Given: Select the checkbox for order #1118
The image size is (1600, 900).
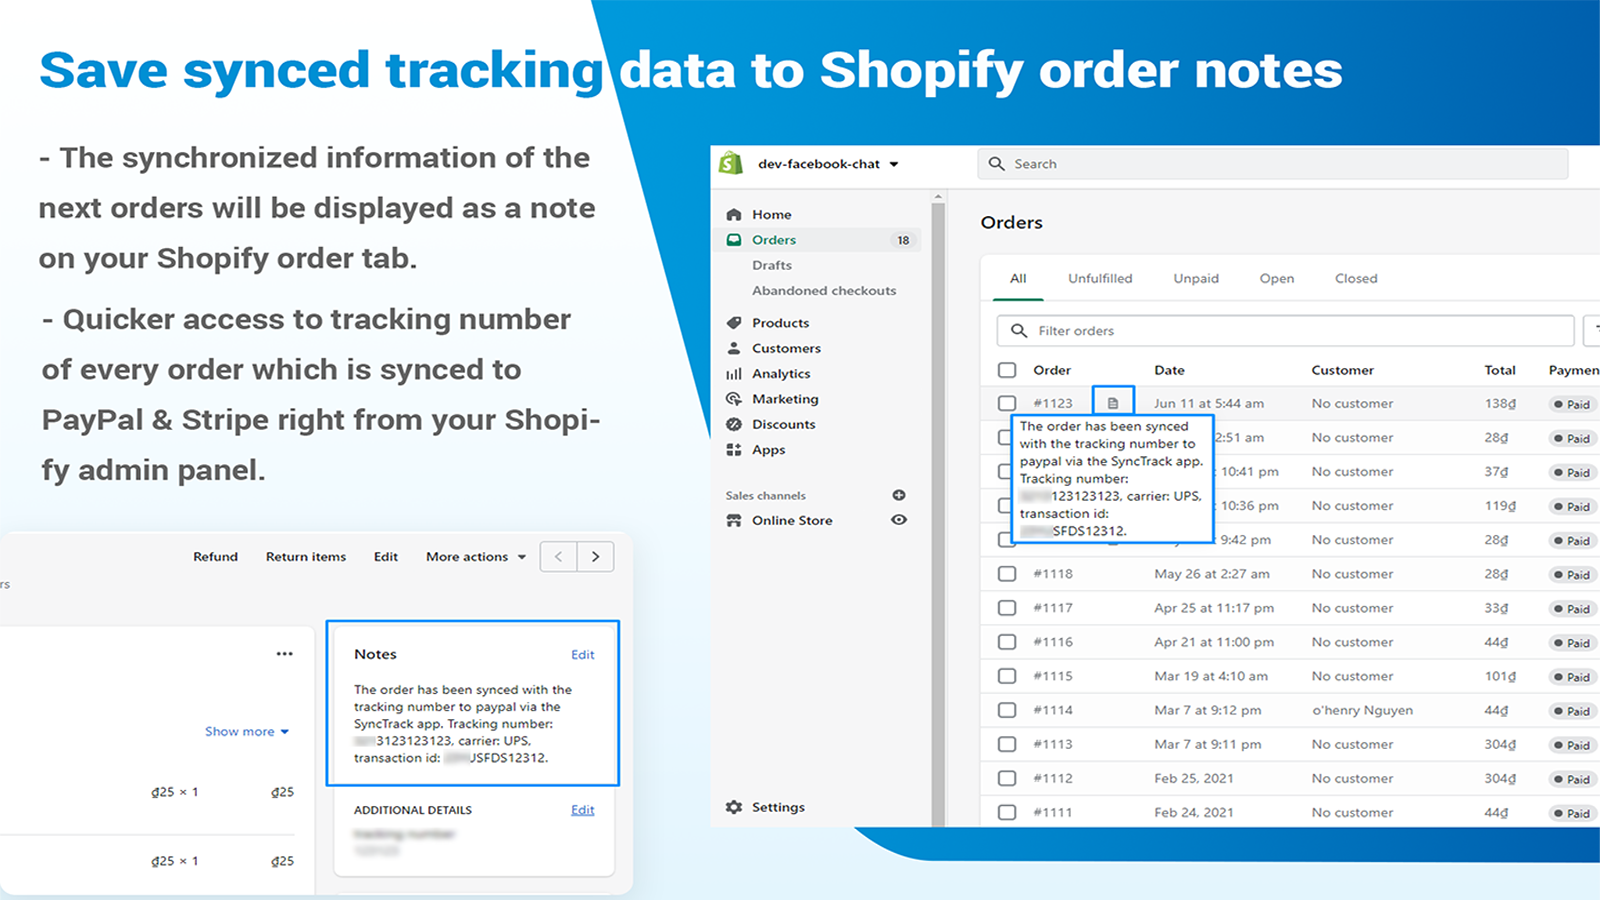Looking at the screenshot, I should (x=1007, y=574).
